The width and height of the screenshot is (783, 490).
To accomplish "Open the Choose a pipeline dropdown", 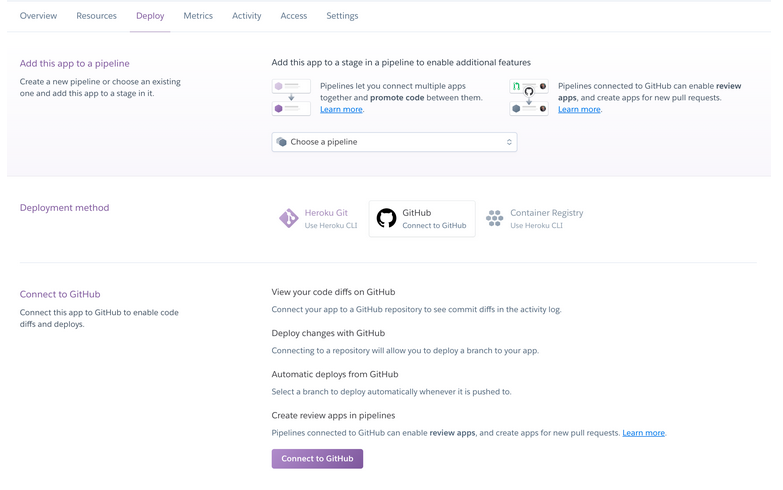I will pyautogui.click(x=394, y=142).
